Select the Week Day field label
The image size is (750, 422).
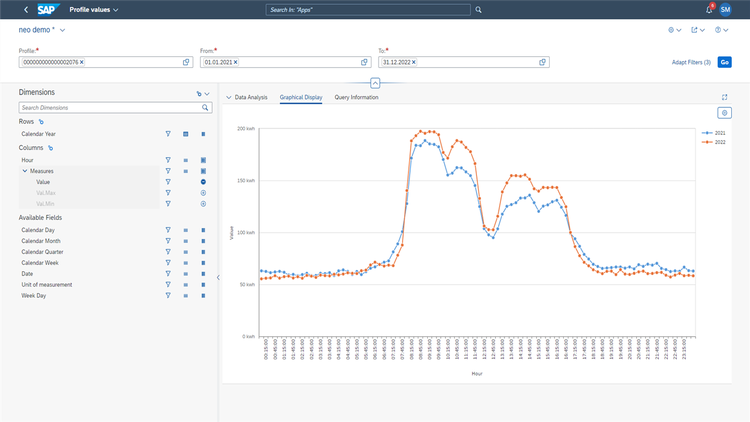pos(33,296)
